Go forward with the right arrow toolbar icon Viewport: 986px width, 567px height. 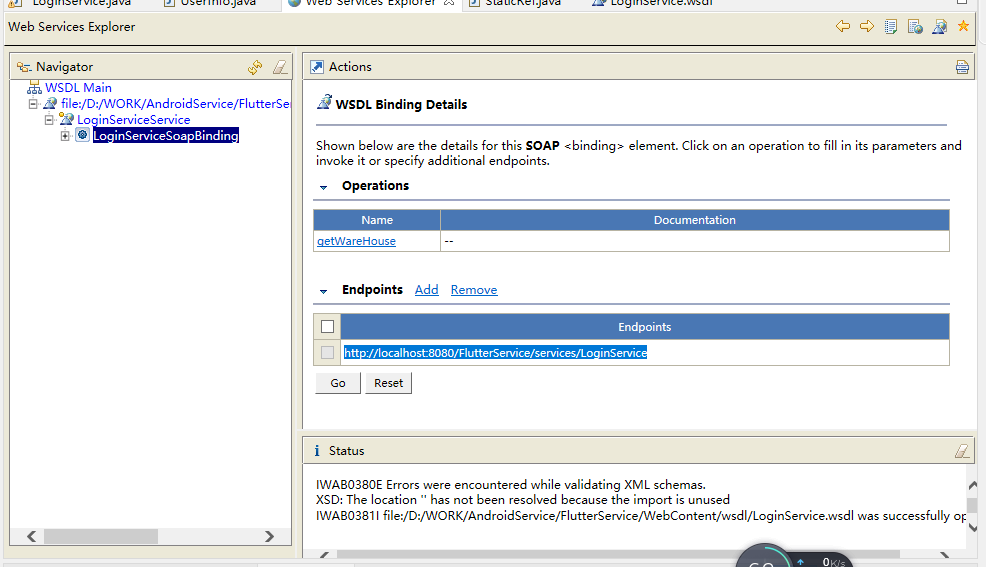867,26
